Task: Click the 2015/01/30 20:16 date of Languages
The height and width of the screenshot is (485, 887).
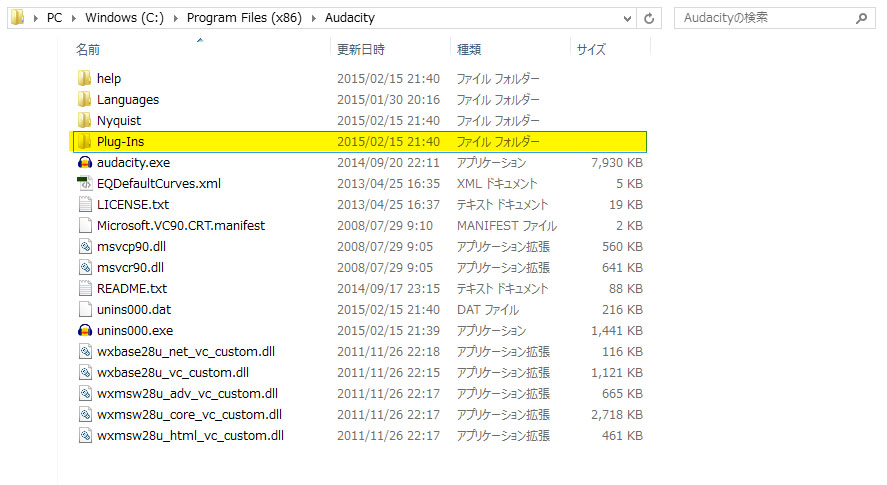Action: 388,100
